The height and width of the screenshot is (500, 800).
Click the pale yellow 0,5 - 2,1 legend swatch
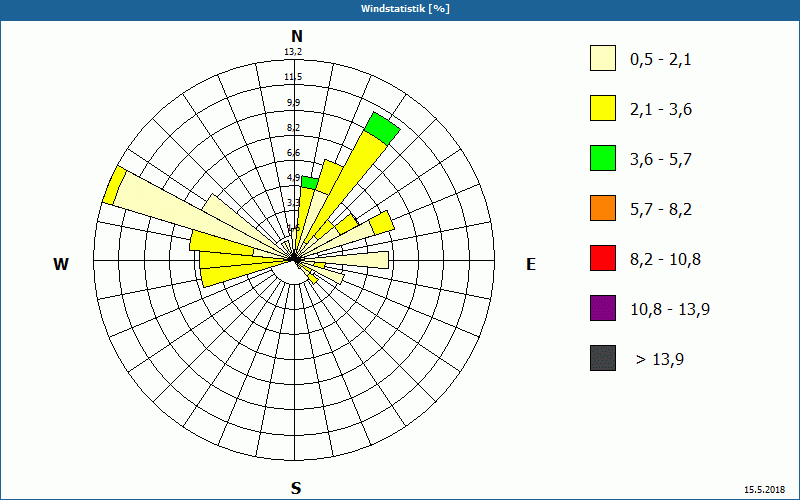pyautogui.click(x=603, y=58)
